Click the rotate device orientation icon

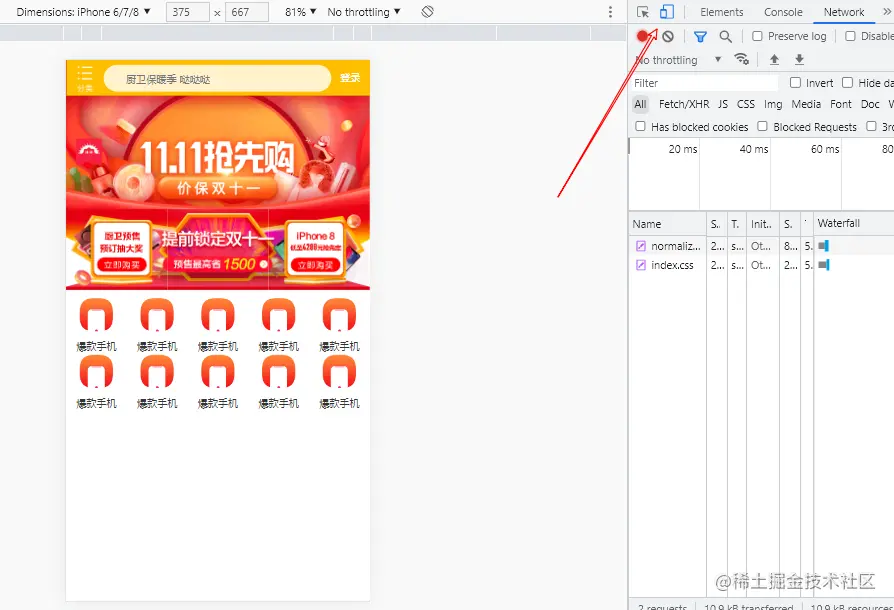(x=428, y=11)
